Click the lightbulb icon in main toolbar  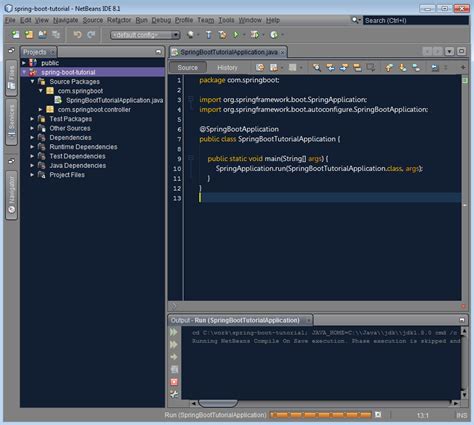coord(190,34)
